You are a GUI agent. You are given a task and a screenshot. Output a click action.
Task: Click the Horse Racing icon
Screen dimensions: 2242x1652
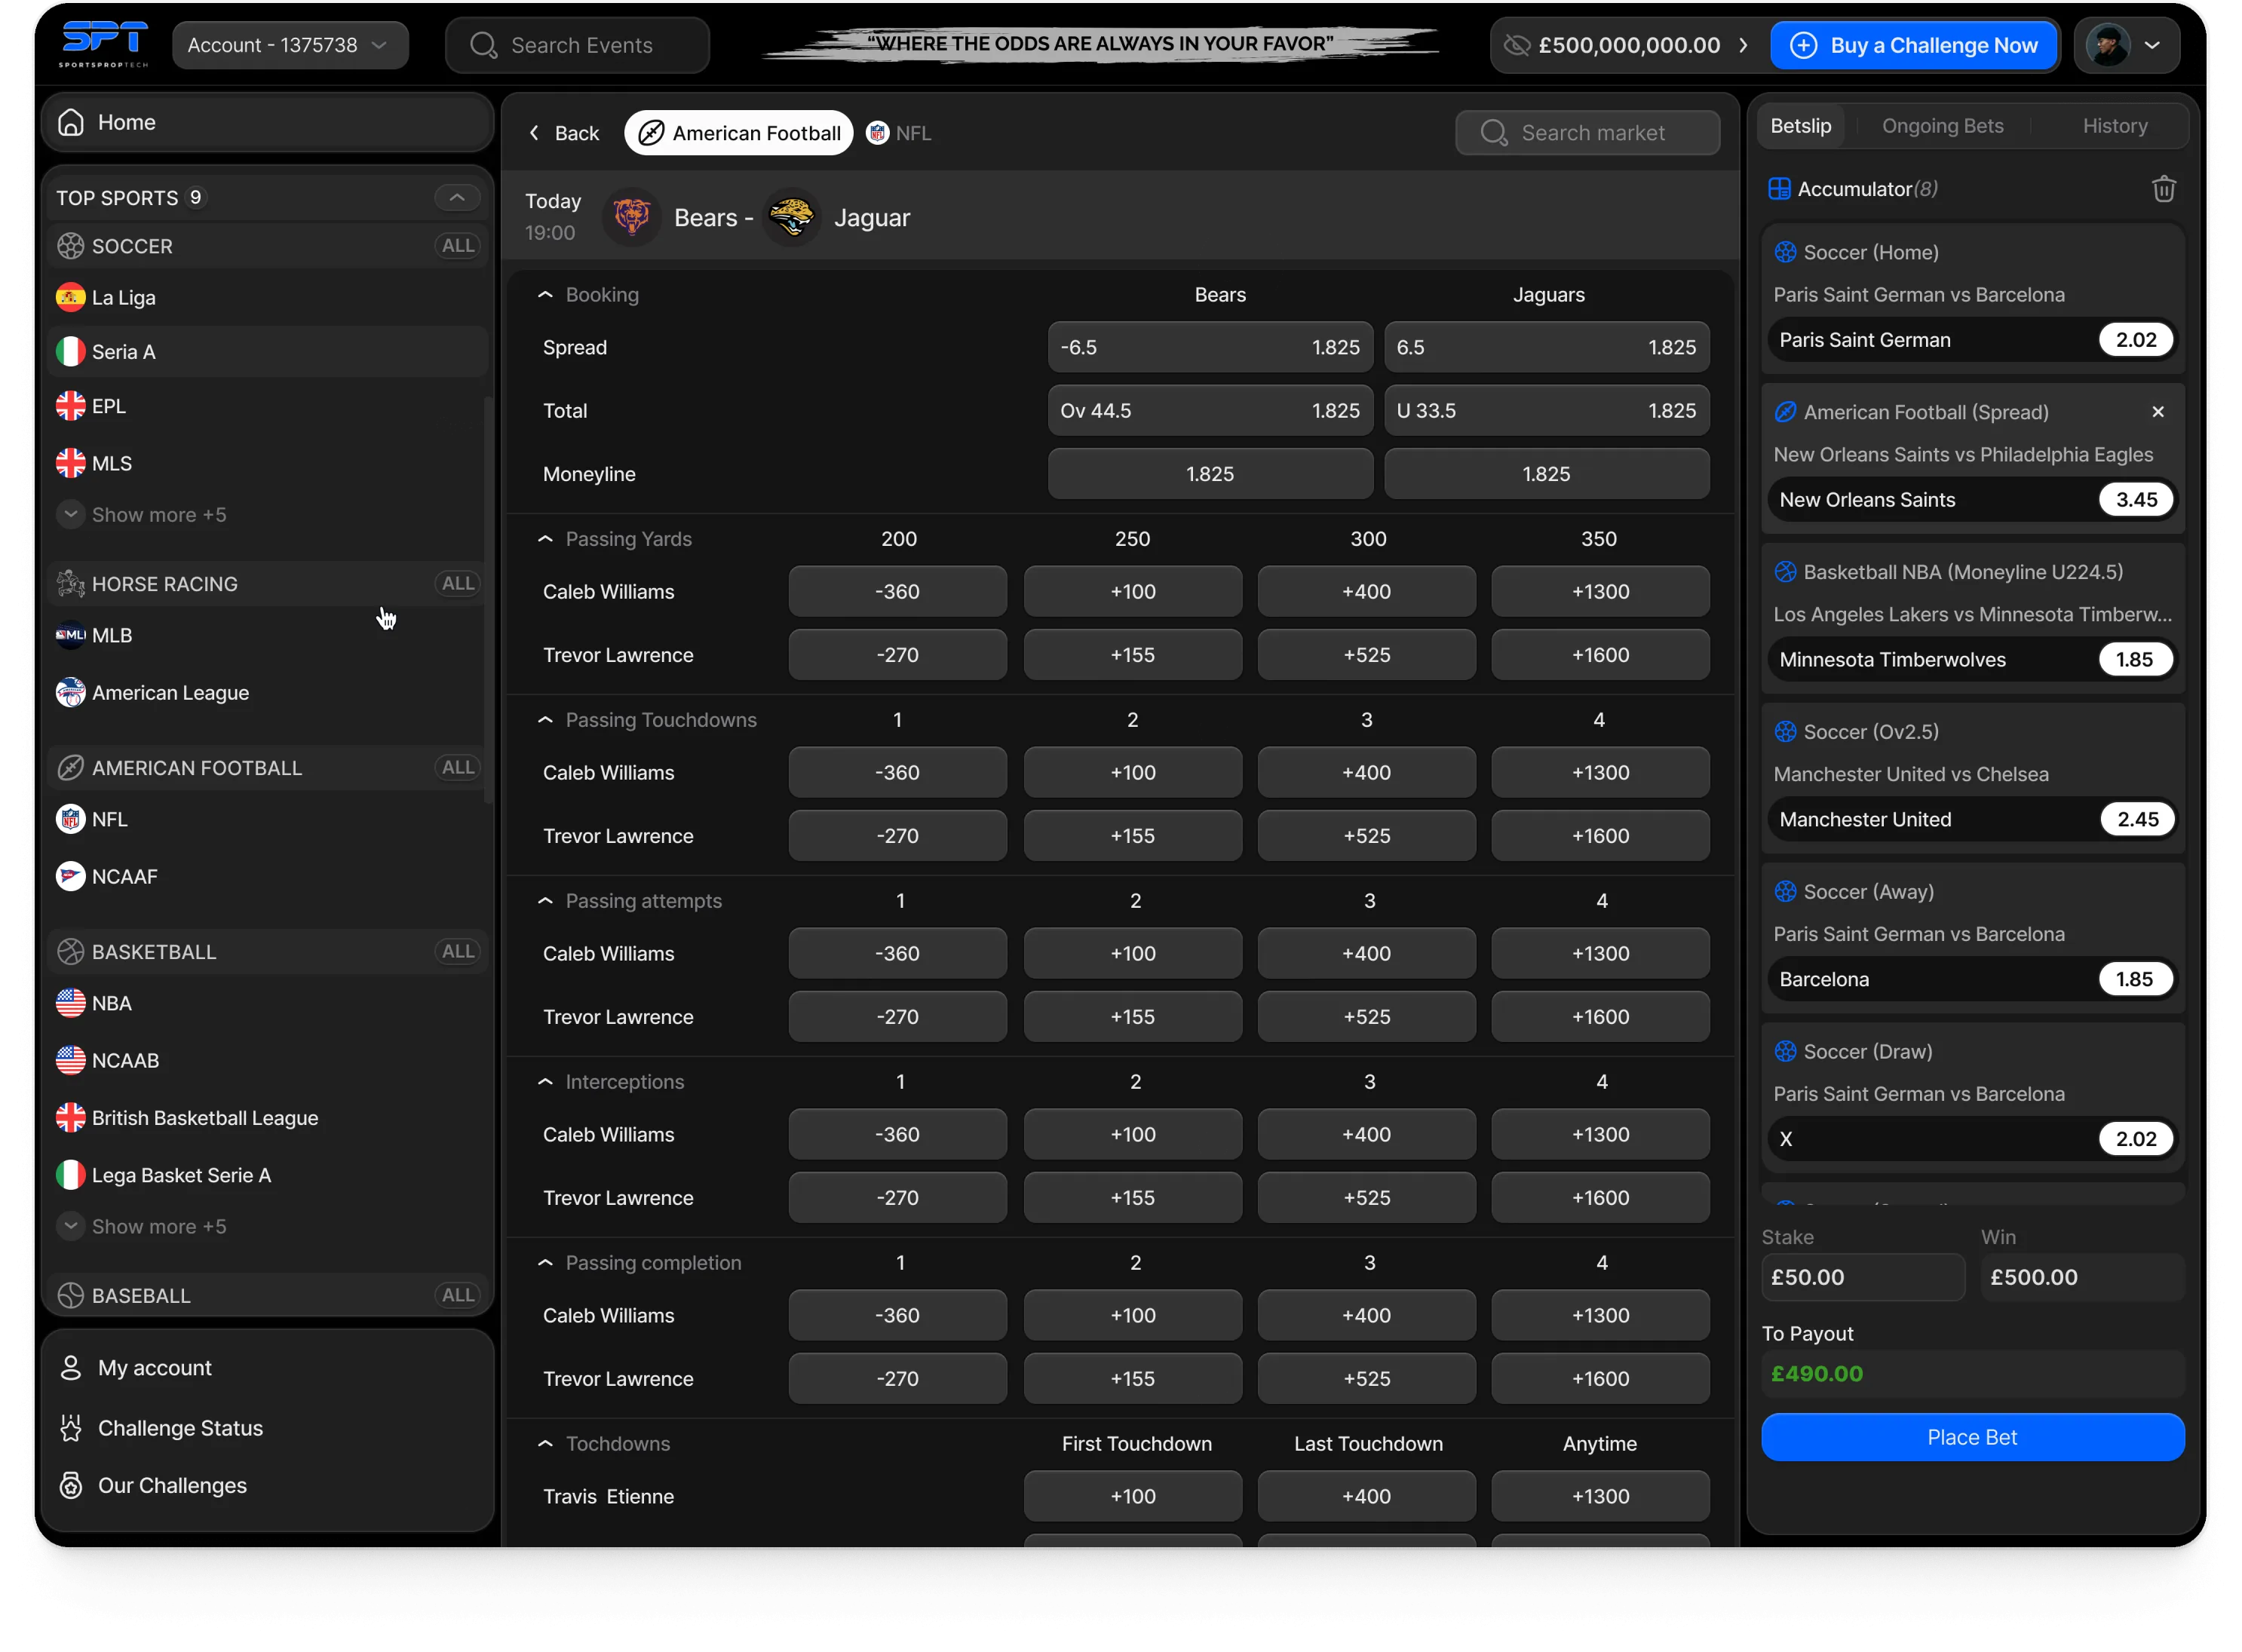(x=70, y=583)
